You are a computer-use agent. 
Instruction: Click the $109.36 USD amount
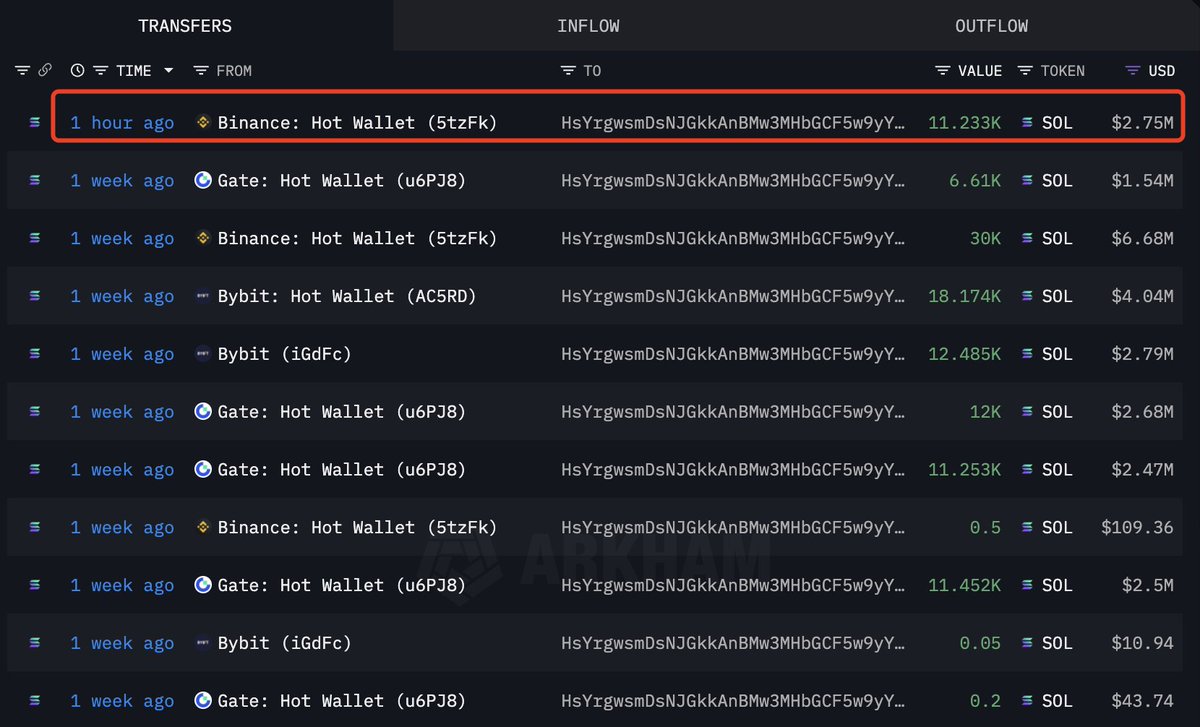[1137, 528]
